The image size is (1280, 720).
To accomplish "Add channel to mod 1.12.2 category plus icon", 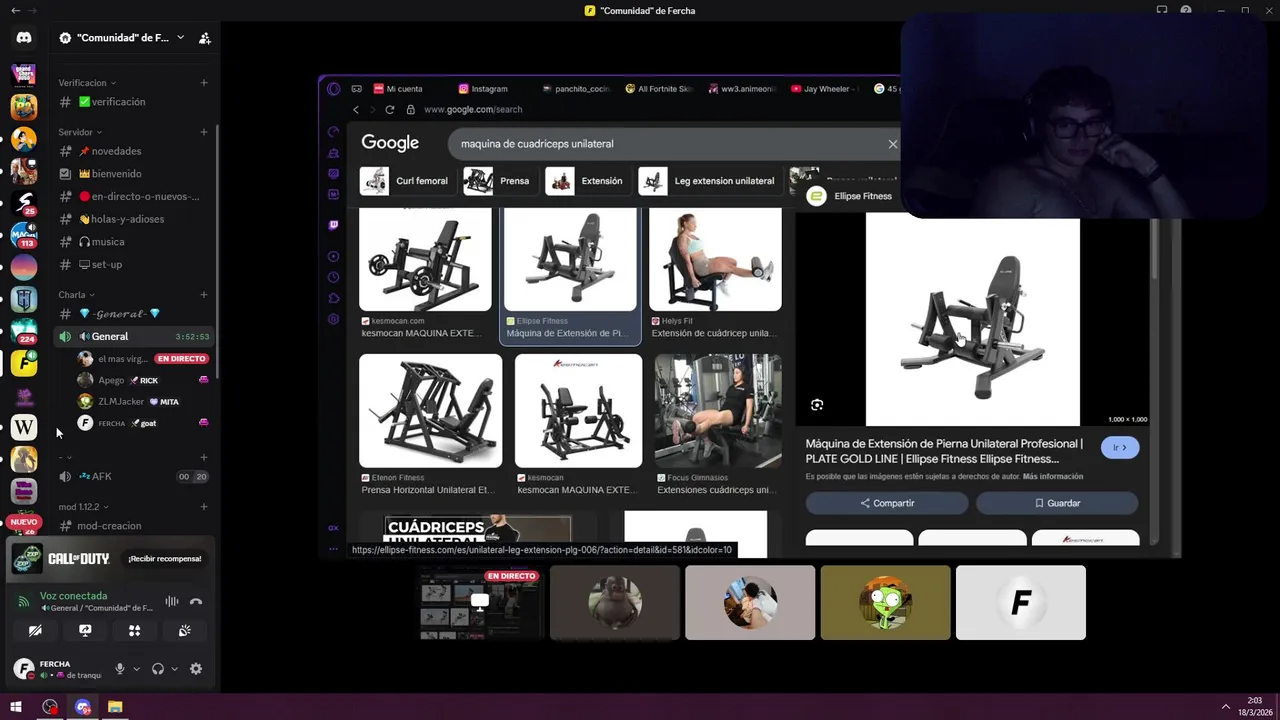I will 204,507.
